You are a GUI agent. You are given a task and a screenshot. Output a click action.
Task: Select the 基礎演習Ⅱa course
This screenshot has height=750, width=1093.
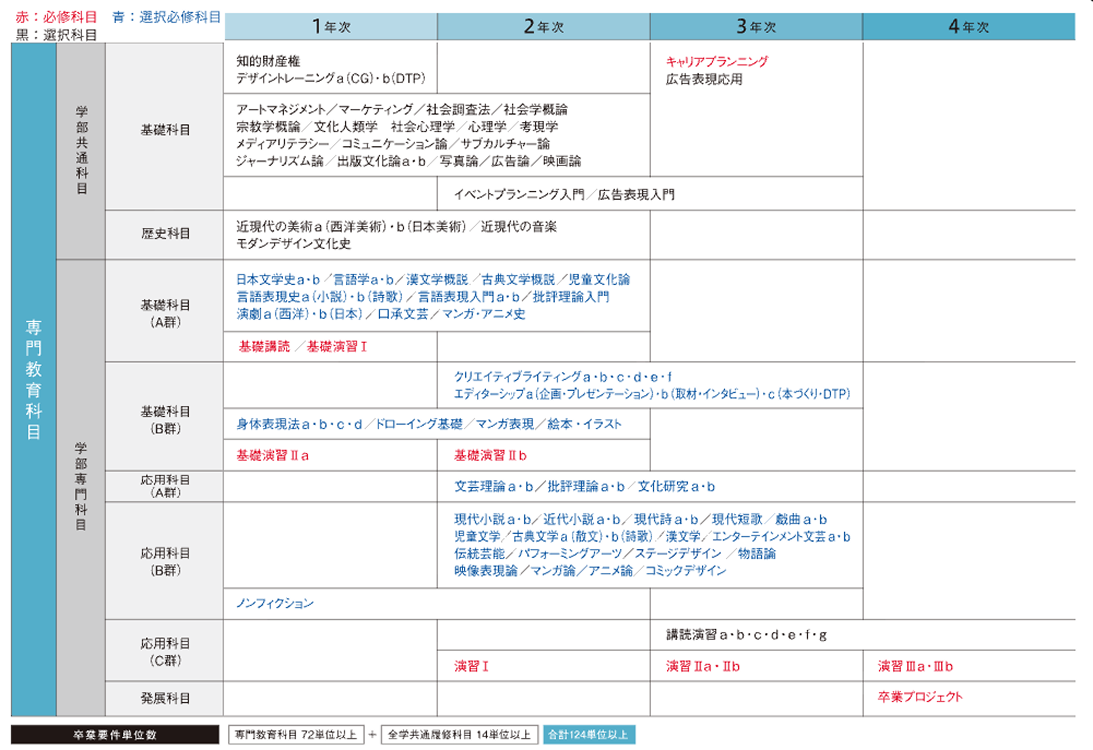(271, 455)
